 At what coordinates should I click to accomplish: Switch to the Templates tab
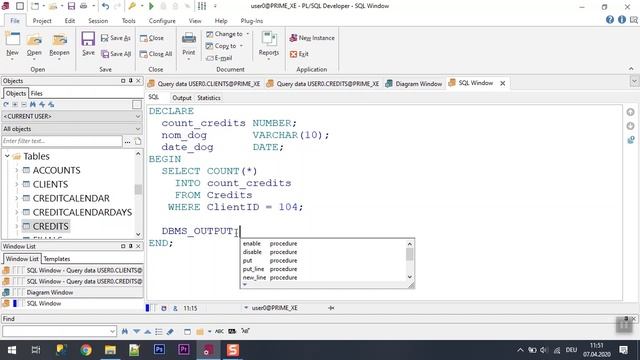57,259
